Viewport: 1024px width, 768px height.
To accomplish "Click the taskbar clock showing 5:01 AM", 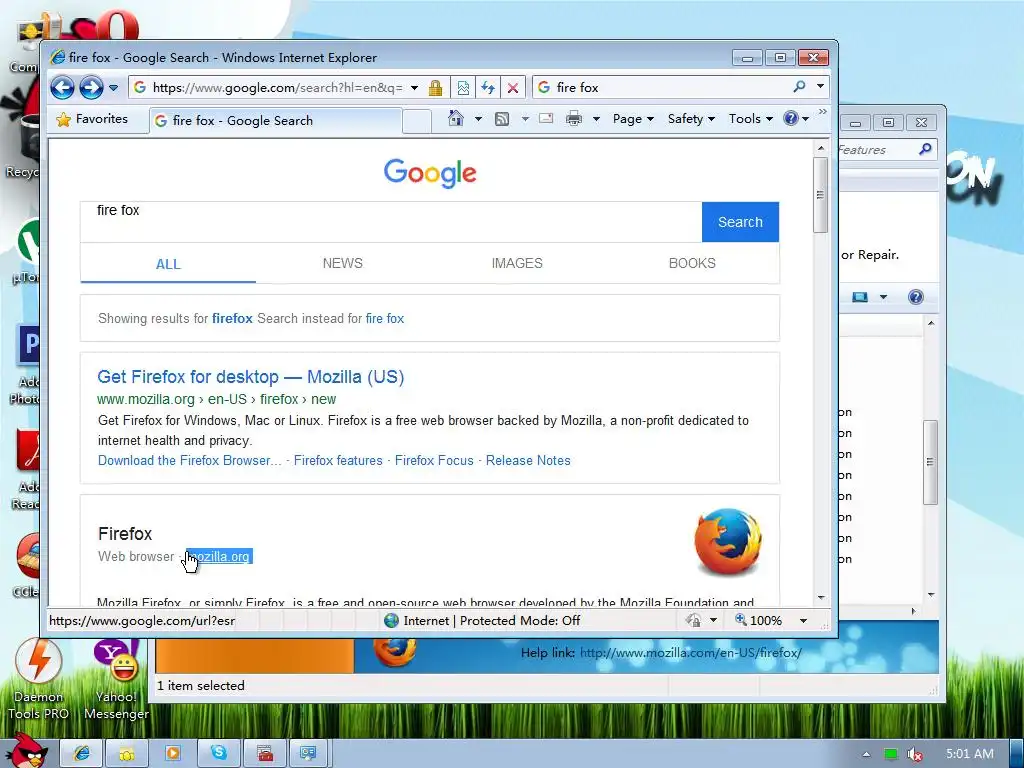I will [x=970, y=754].
